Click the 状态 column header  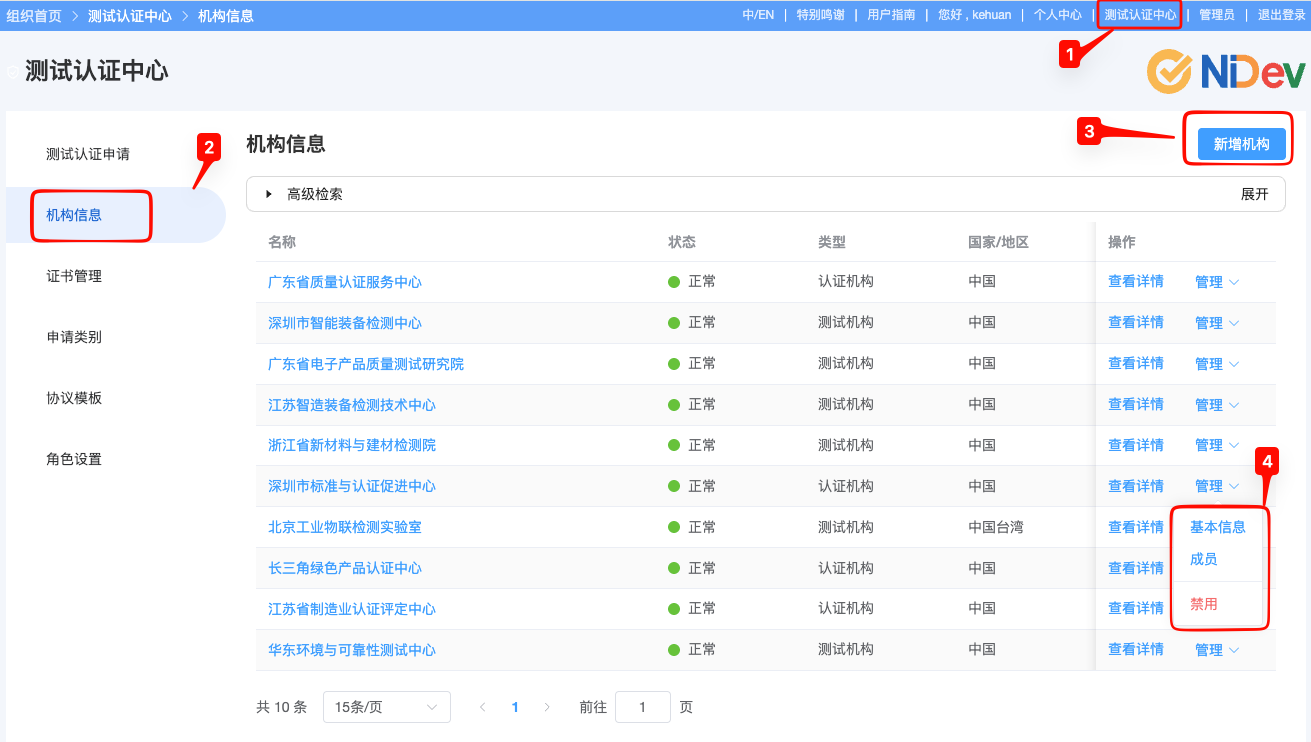[x=682, y=242]
